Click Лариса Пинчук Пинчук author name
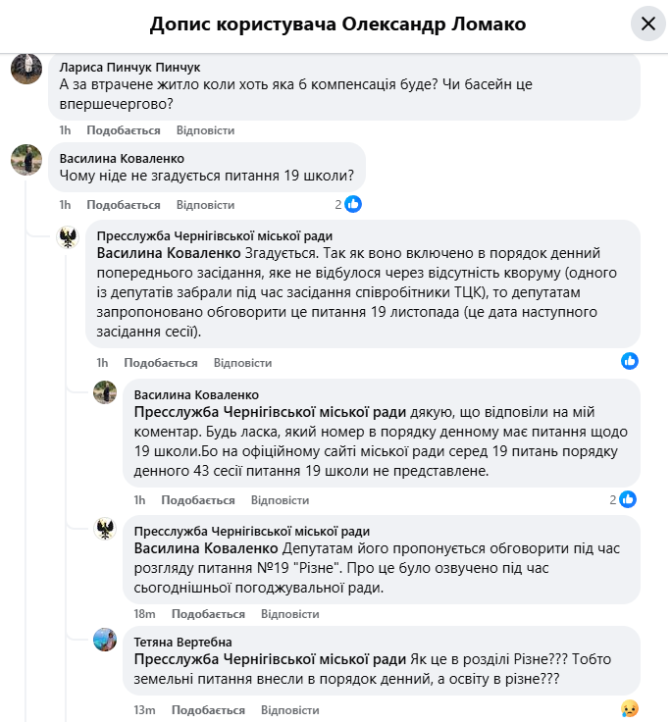The image size is (668, 722). 130,67
